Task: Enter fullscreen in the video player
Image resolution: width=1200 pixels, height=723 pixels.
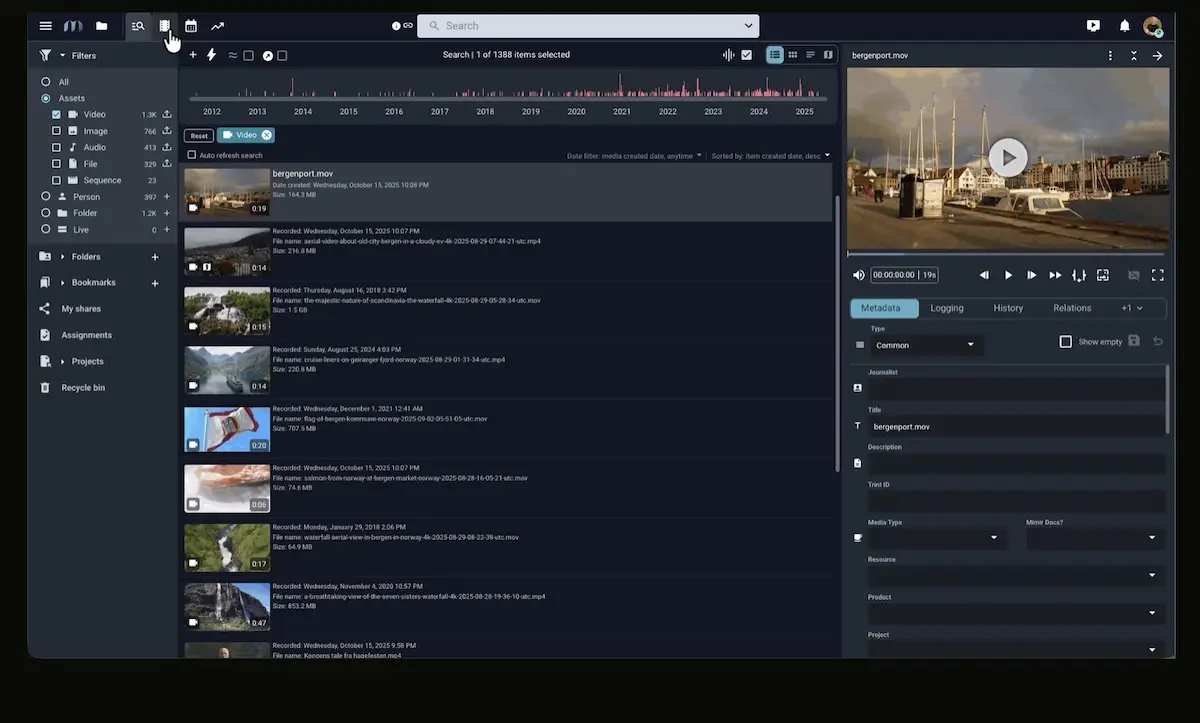Action: pos(1158,275)
